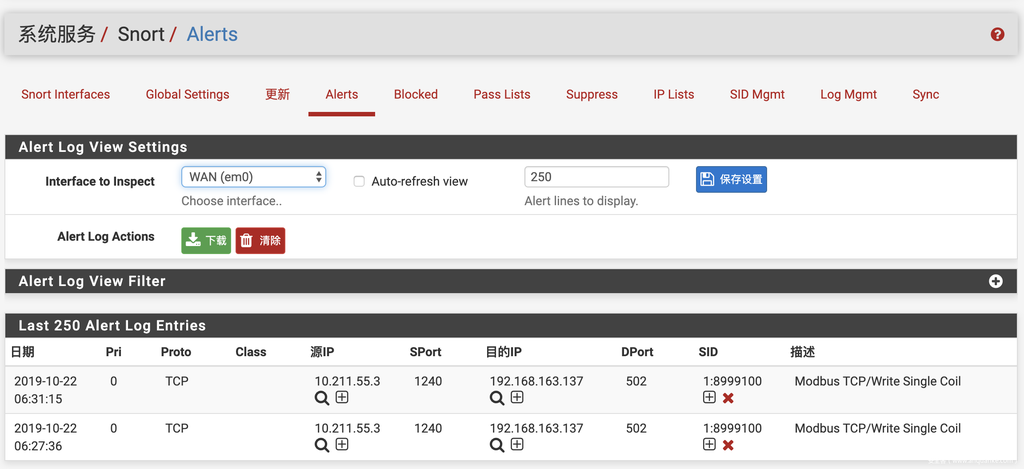Click the red X under SID, first row
The height and width of the screenshot is (469, 1024).
(x=728, y=398)
